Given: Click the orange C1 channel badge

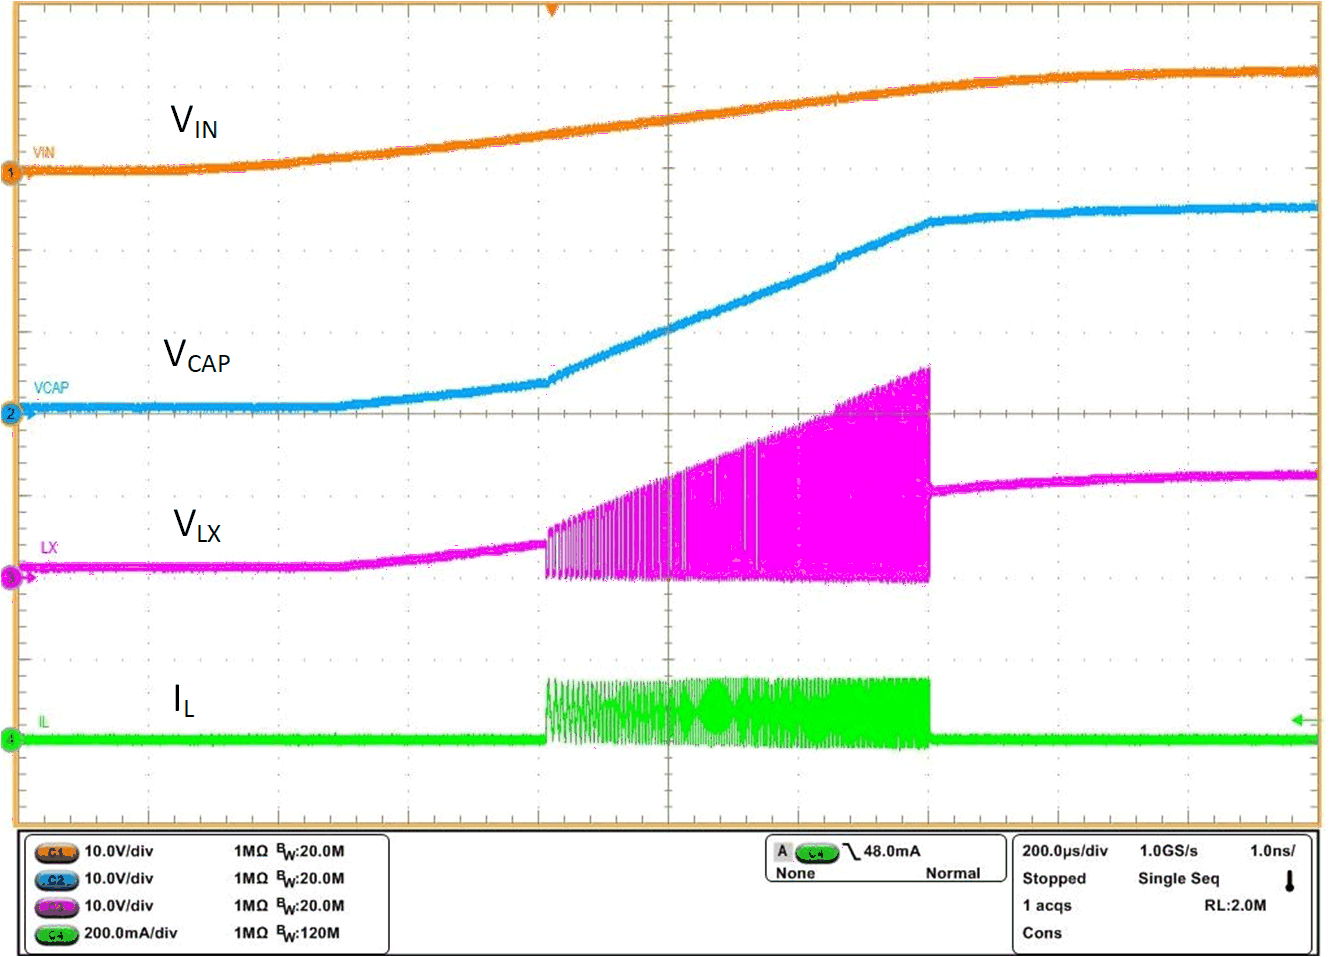Looking at the screenshot, I should pyautogui.click(x=56, y=852).
